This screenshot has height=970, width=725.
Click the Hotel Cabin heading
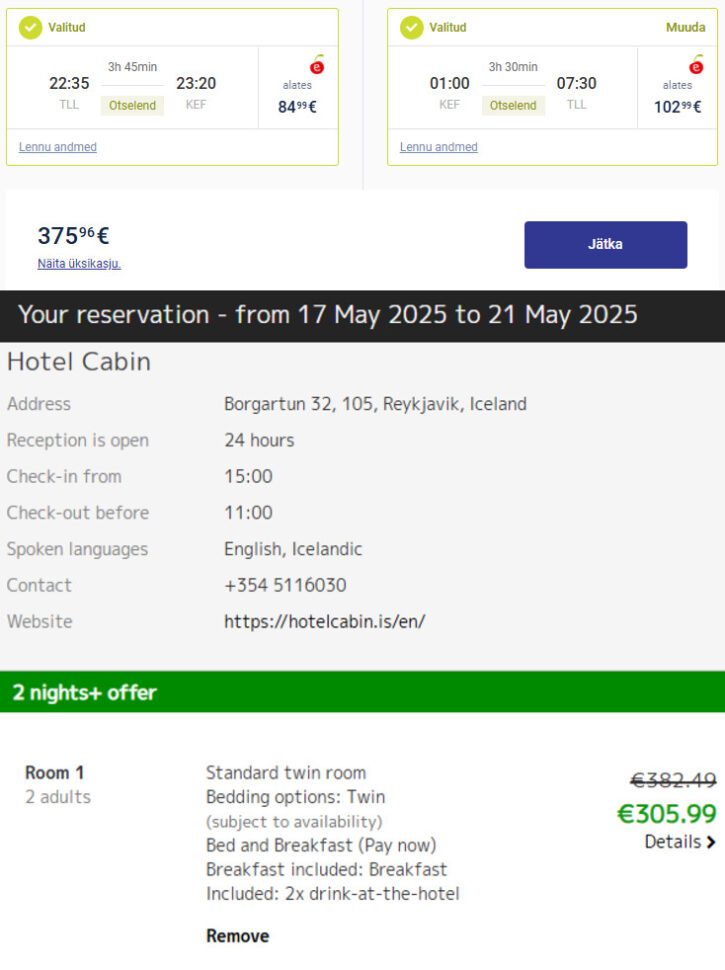(x=79, y=361)
